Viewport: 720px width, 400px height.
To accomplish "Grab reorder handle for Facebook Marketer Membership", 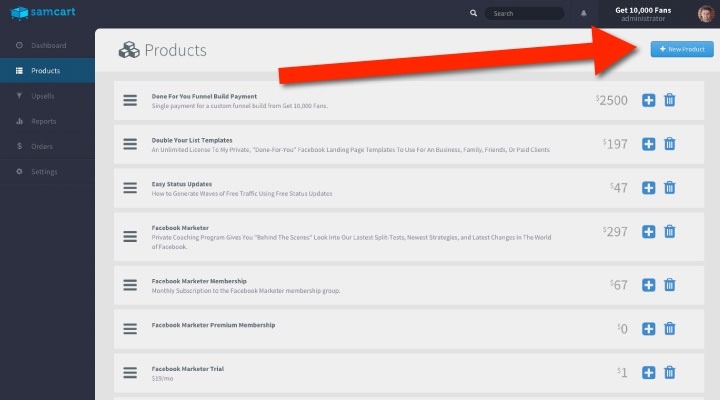I will pyautogui.click(x=130, y=285).
